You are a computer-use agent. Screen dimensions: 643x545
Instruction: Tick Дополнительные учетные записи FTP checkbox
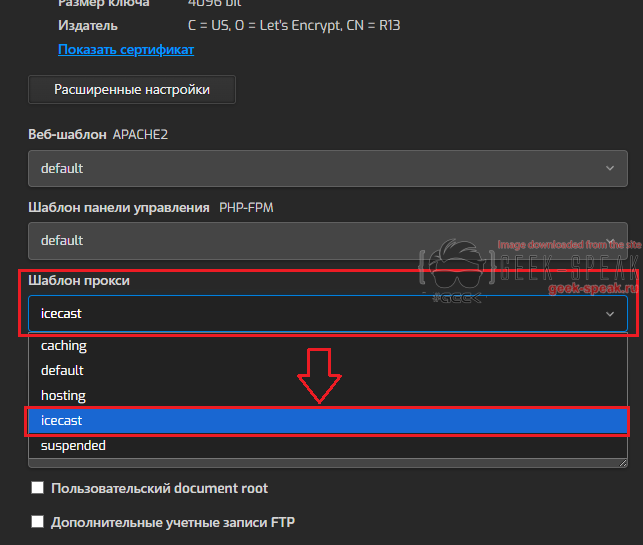(38, 521)
